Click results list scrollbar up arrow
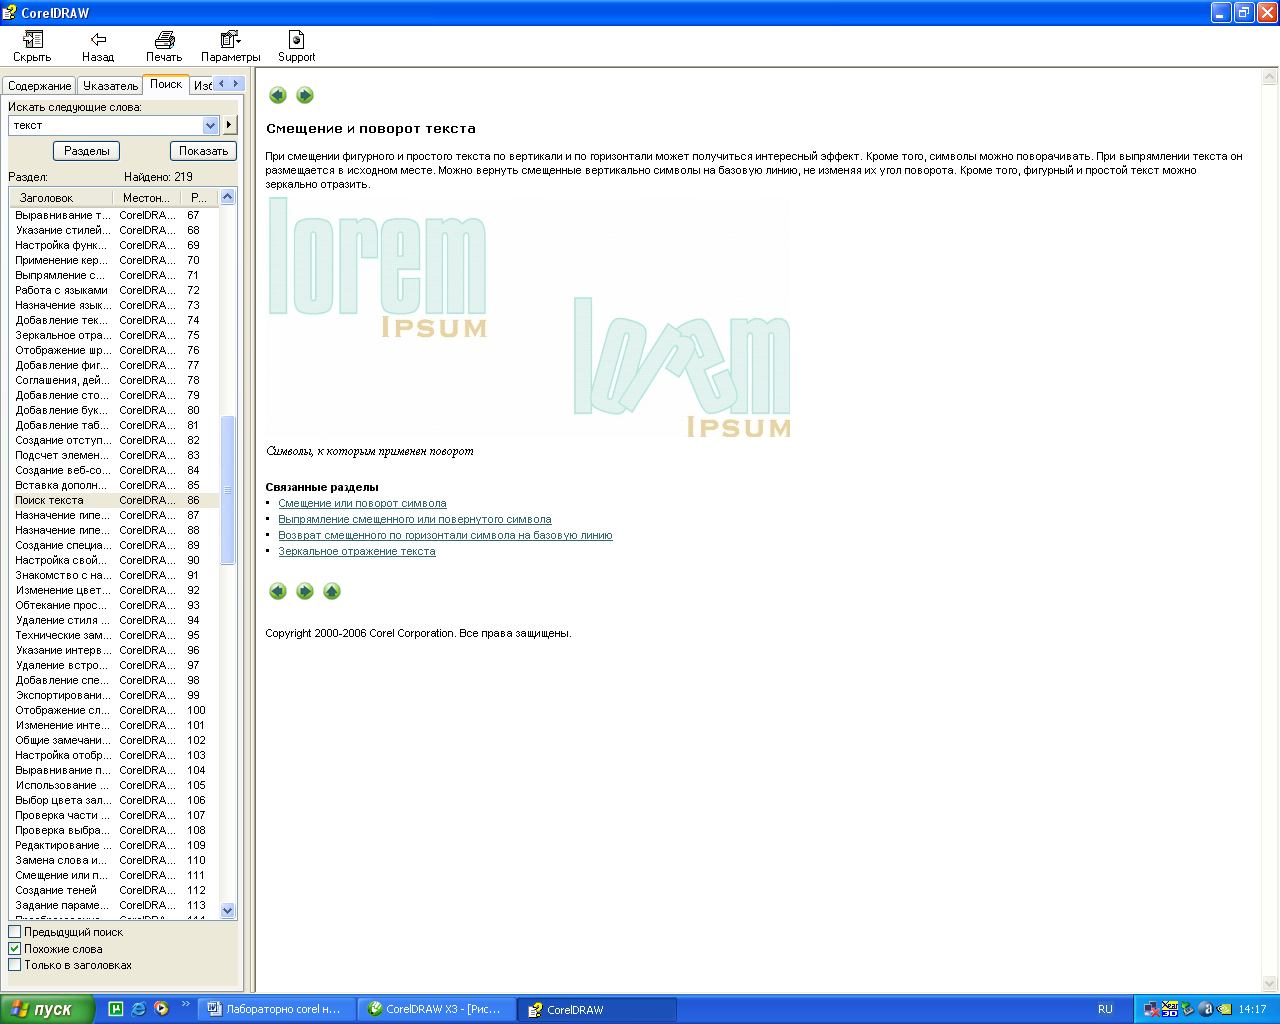The image size is (1280, 1024). click(227, 197)
